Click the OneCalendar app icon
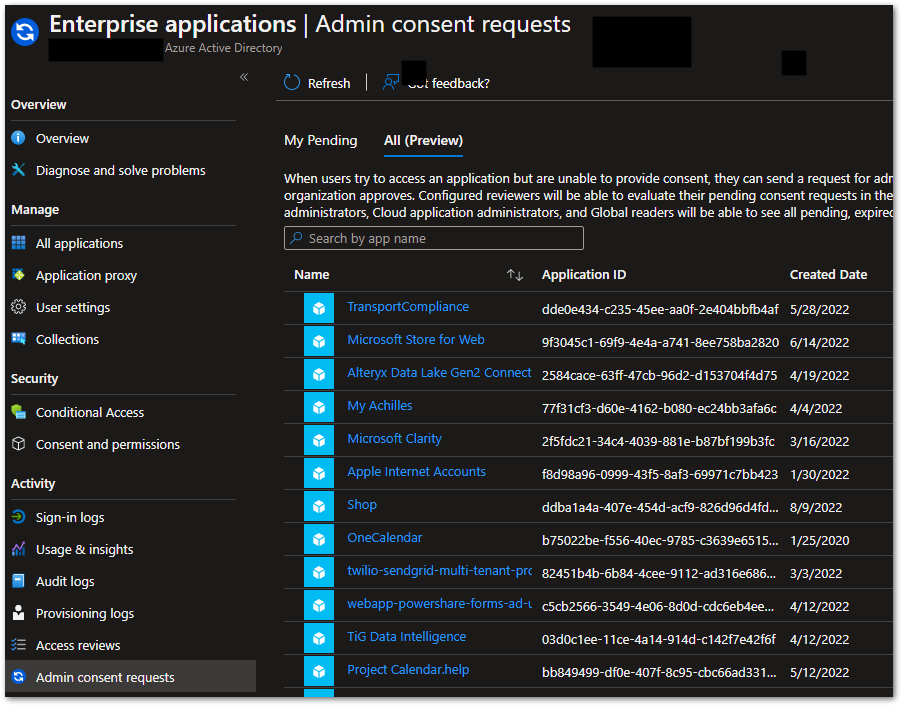 pos(319,539)
